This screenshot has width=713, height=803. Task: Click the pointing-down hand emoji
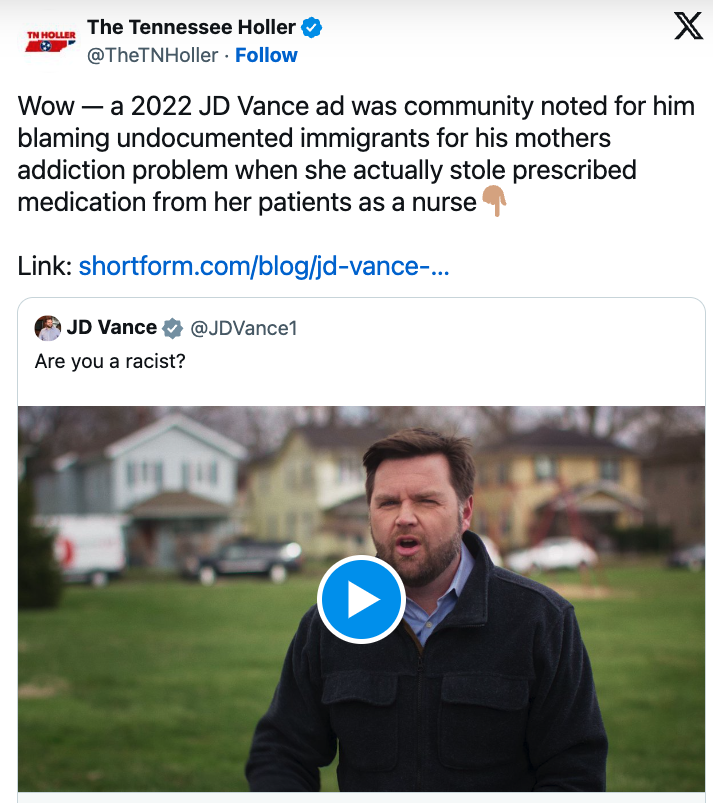pyautogui.click(x=495, y=203)
